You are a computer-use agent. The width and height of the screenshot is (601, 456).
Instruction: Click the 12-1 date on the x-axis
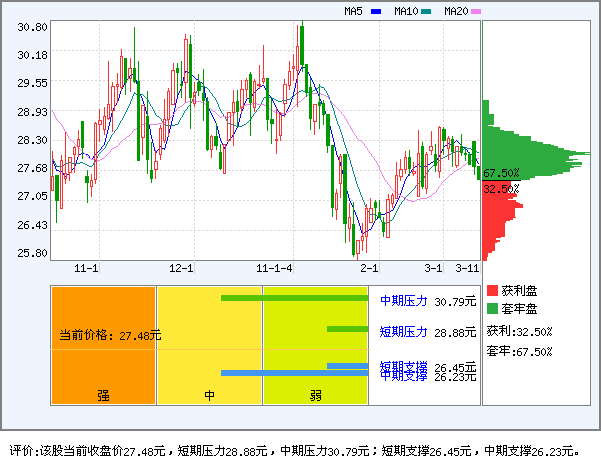coord(181,268)
